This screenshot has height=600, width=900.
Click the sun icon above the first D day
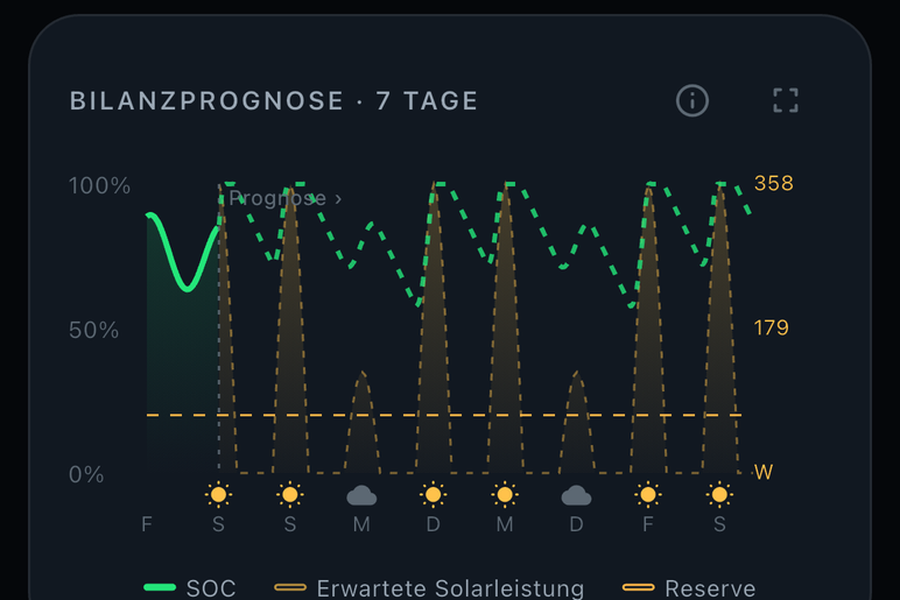pyautogui.click(x=433, y=494)
